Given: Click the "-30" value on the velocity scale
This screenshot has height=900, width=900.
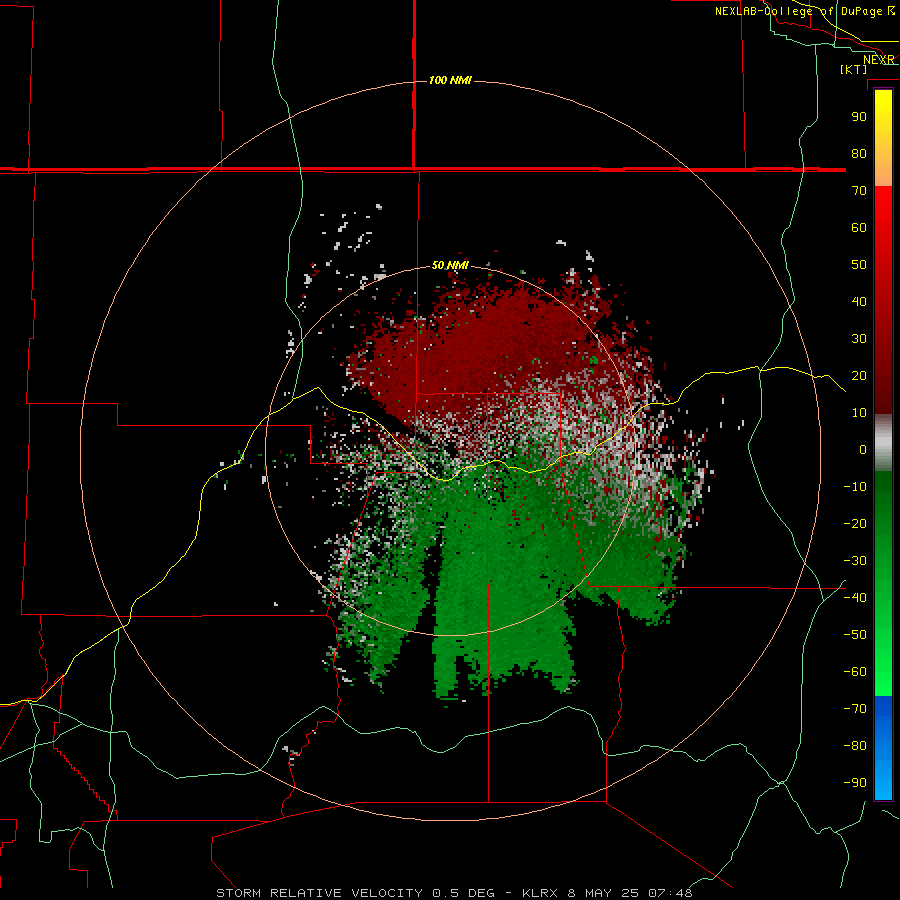Looking at the screenshot, I should 855,561.
